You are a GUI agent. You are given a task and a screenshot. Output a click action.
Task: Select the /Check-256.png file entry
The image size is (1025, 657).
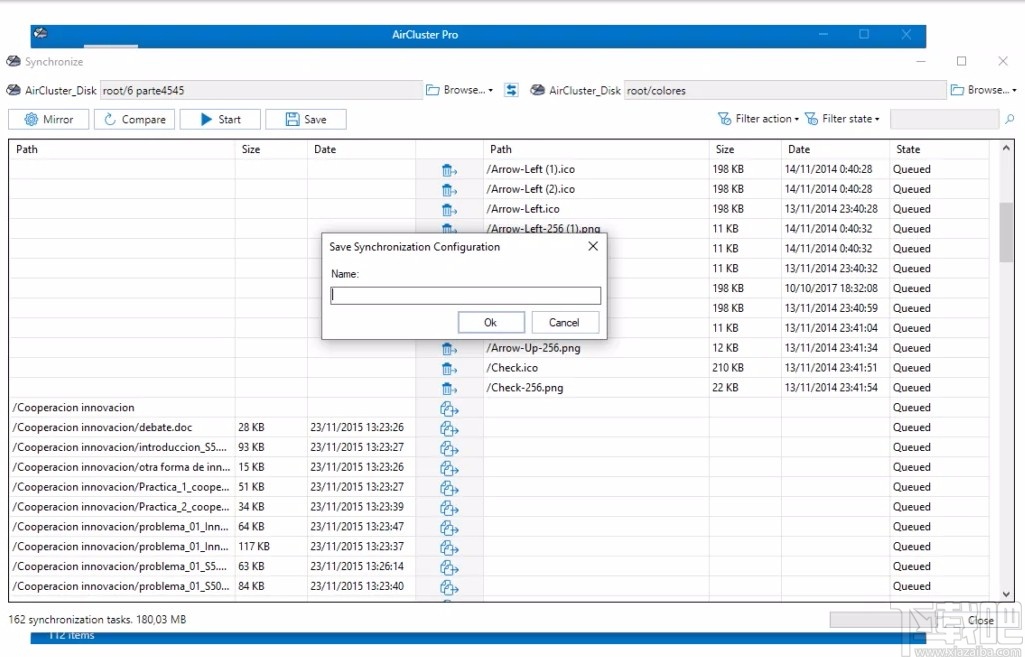524,388
